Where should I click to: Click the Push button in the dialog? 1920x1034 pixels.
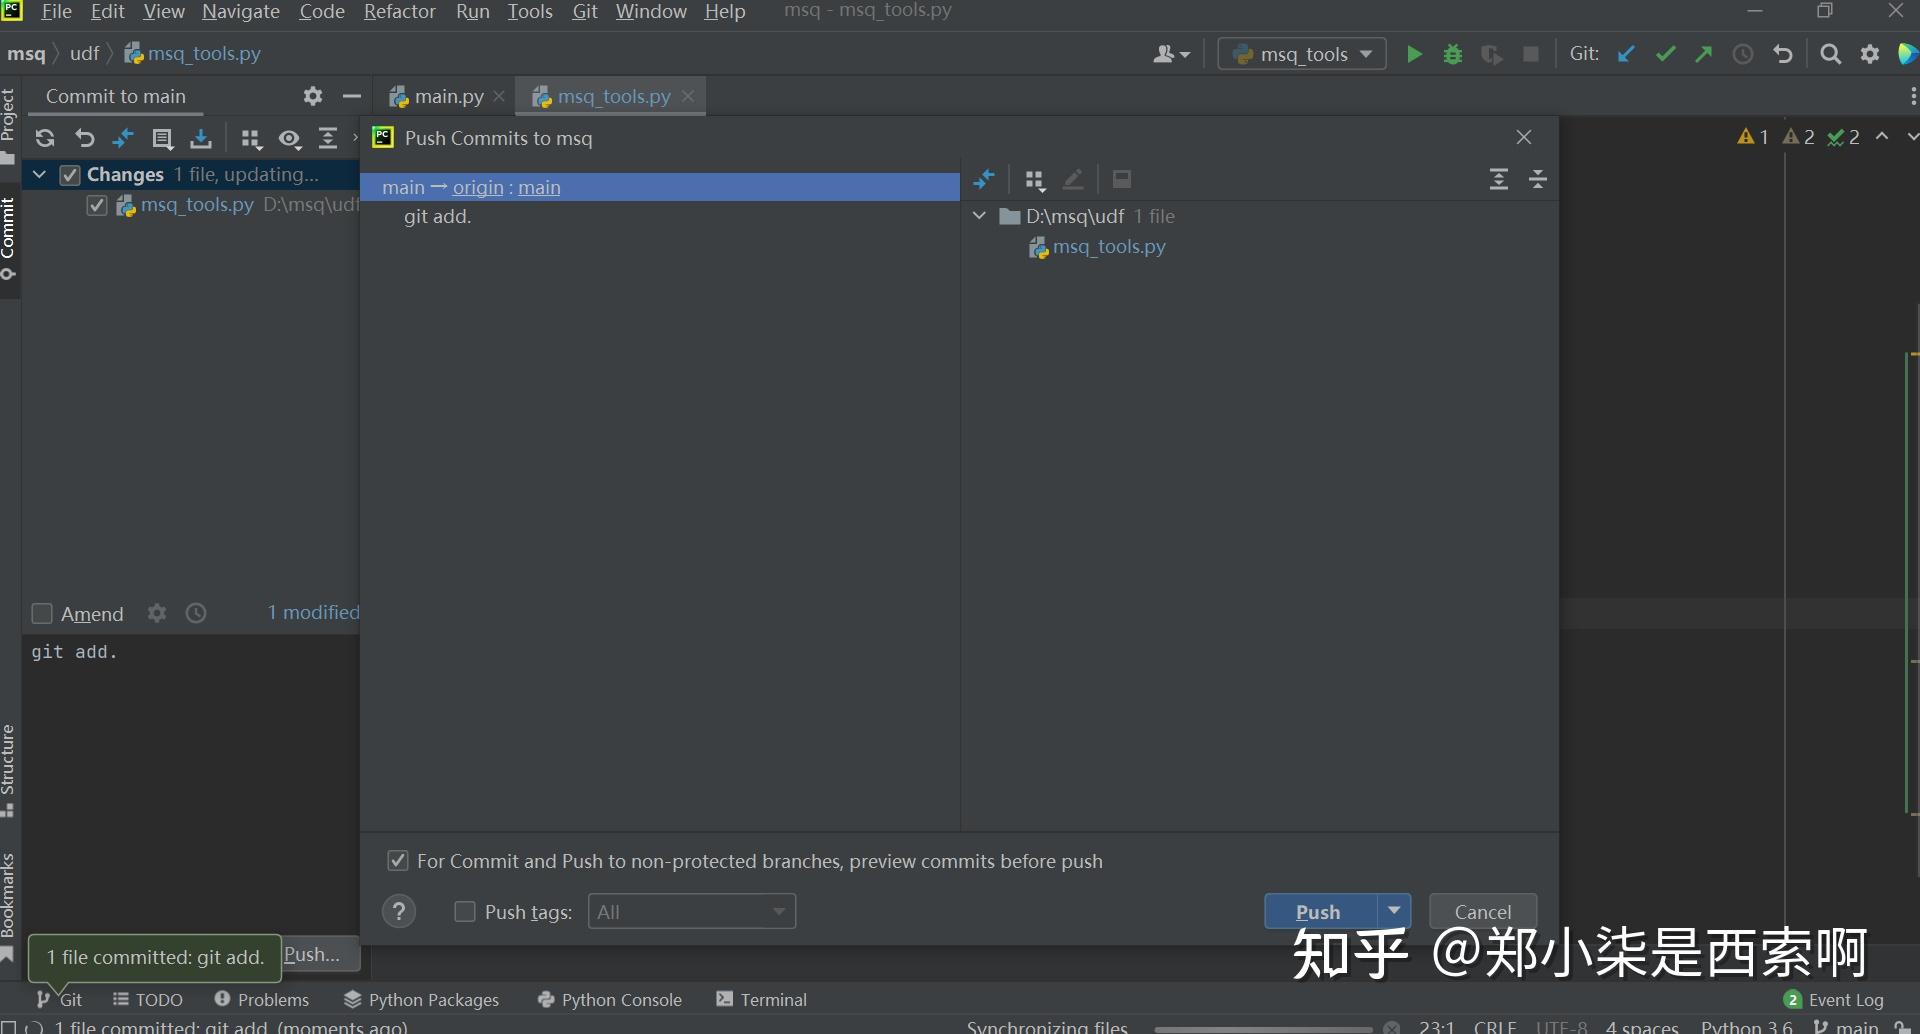[x=1317, y=911]
